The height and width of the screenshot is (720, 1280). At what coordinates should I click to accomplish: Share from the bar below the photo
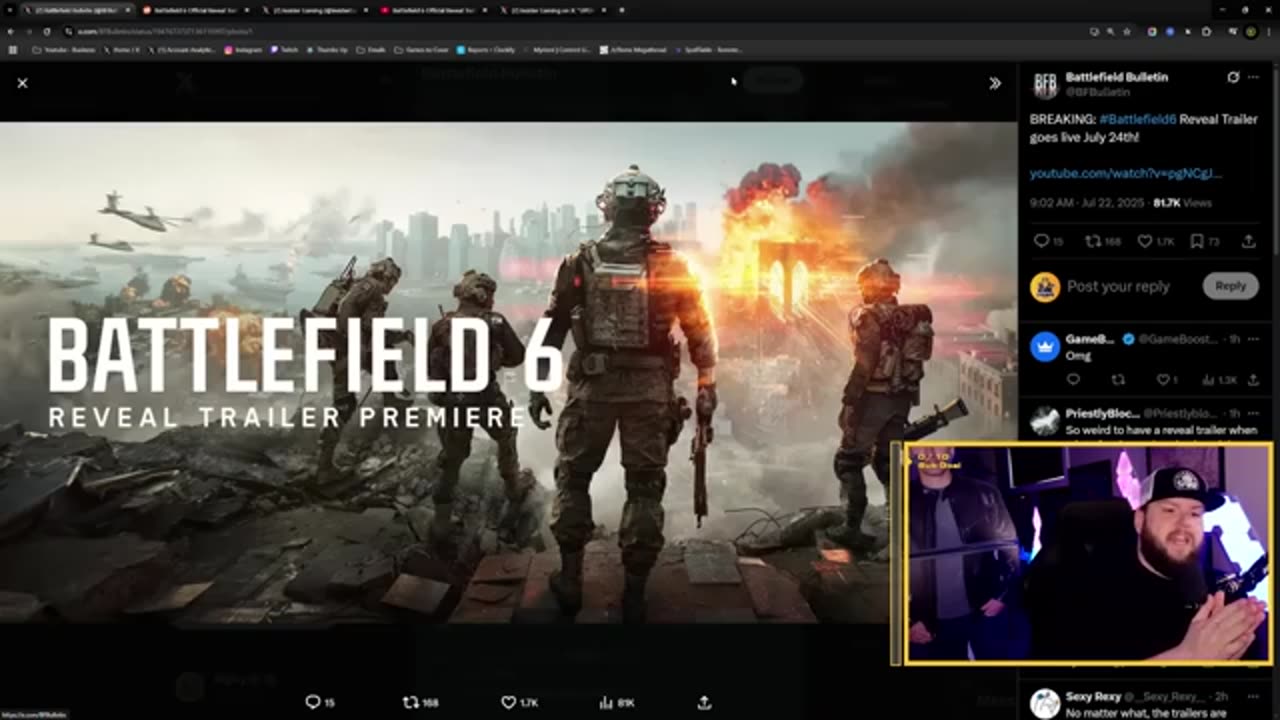(x=704, y=702)
